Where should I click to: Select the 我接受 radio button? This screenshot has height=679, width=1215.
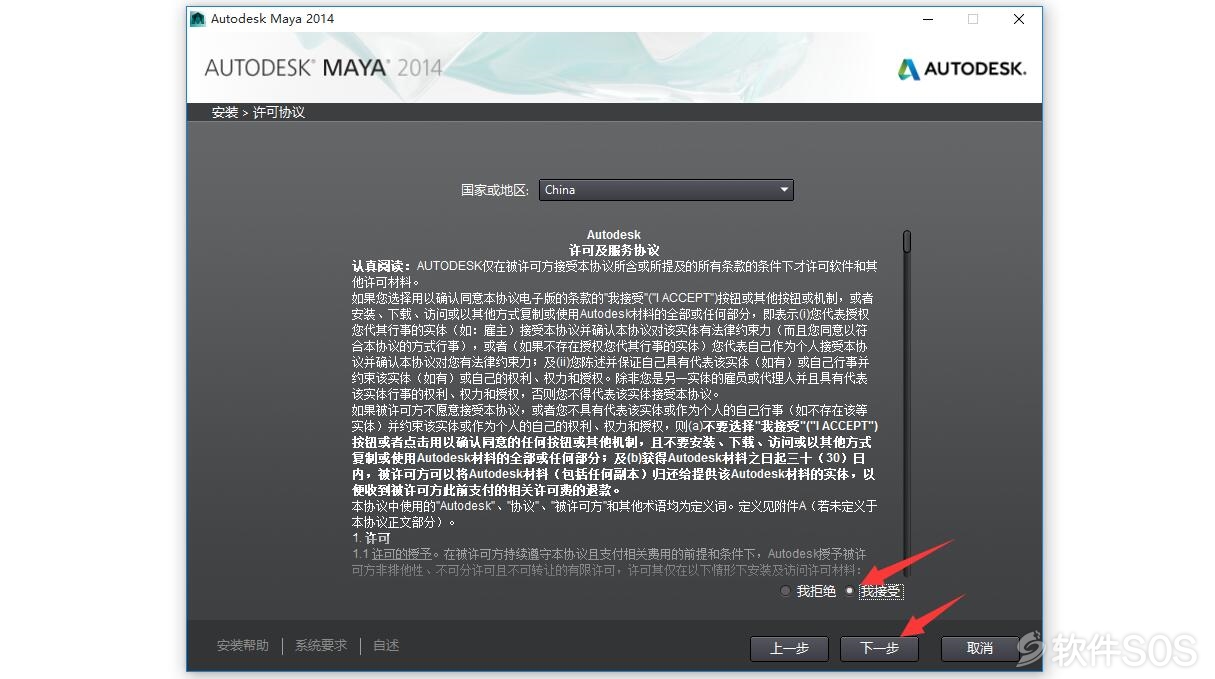tap(850, 591)
